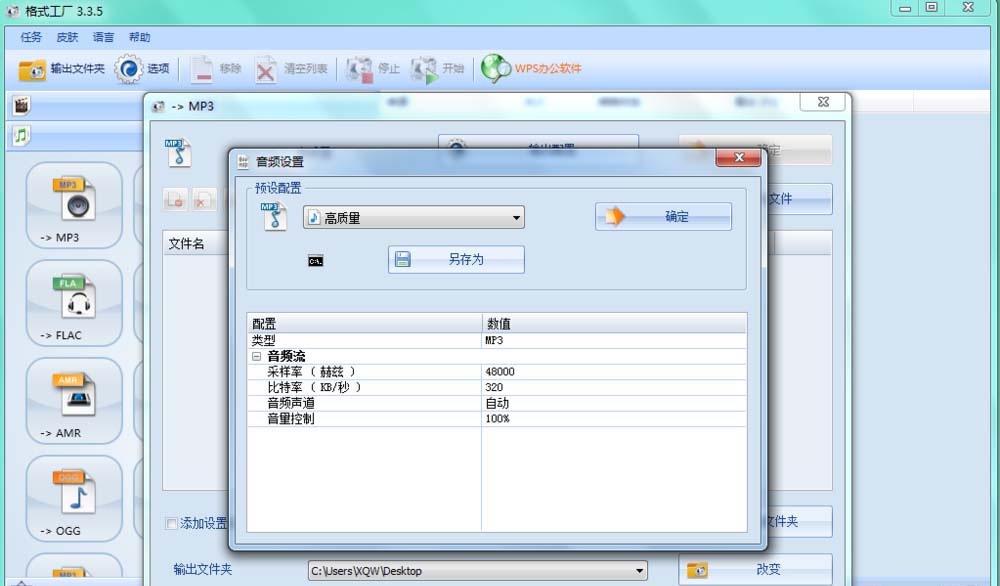Collapse the 音频流 tree group

(256, 356)
